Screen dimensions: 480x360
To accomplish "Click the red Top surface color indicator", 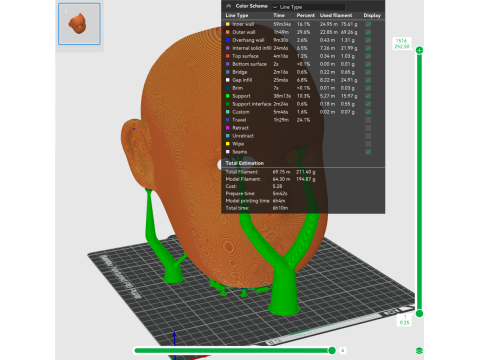I will coord(228,56).
